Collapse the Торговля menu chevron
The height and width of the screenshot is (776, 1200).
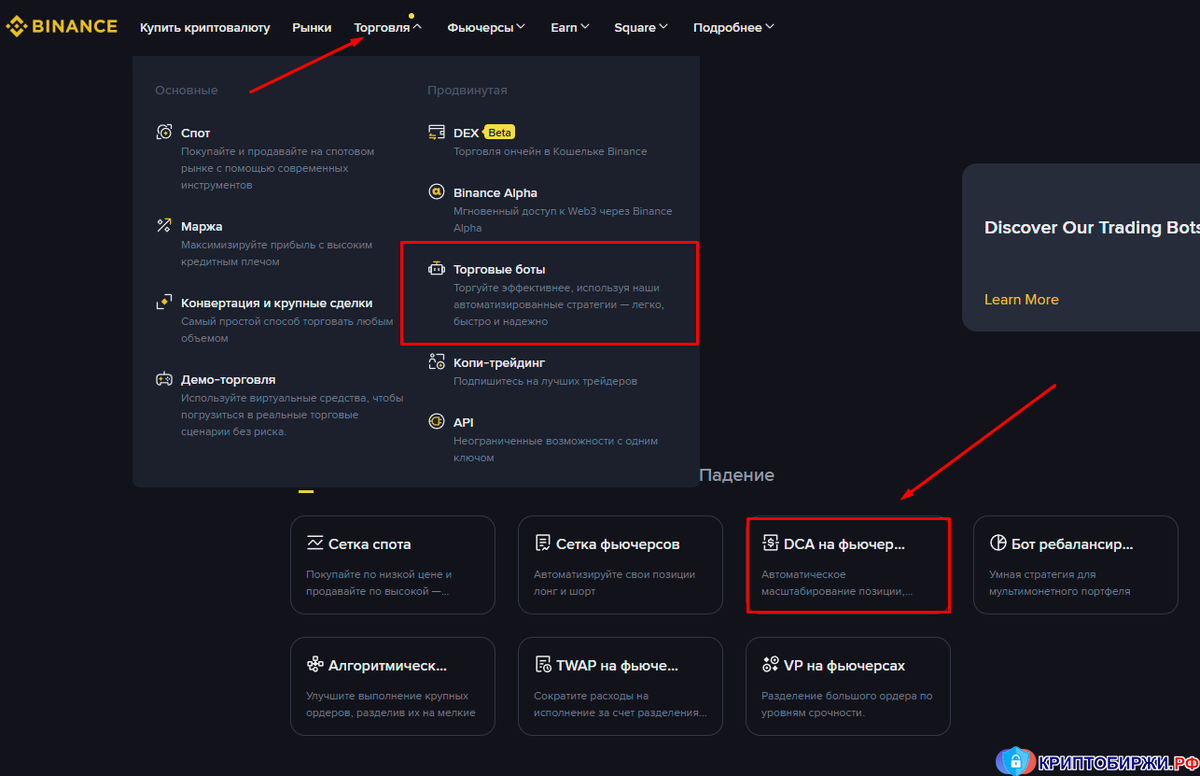click(417, 28)
